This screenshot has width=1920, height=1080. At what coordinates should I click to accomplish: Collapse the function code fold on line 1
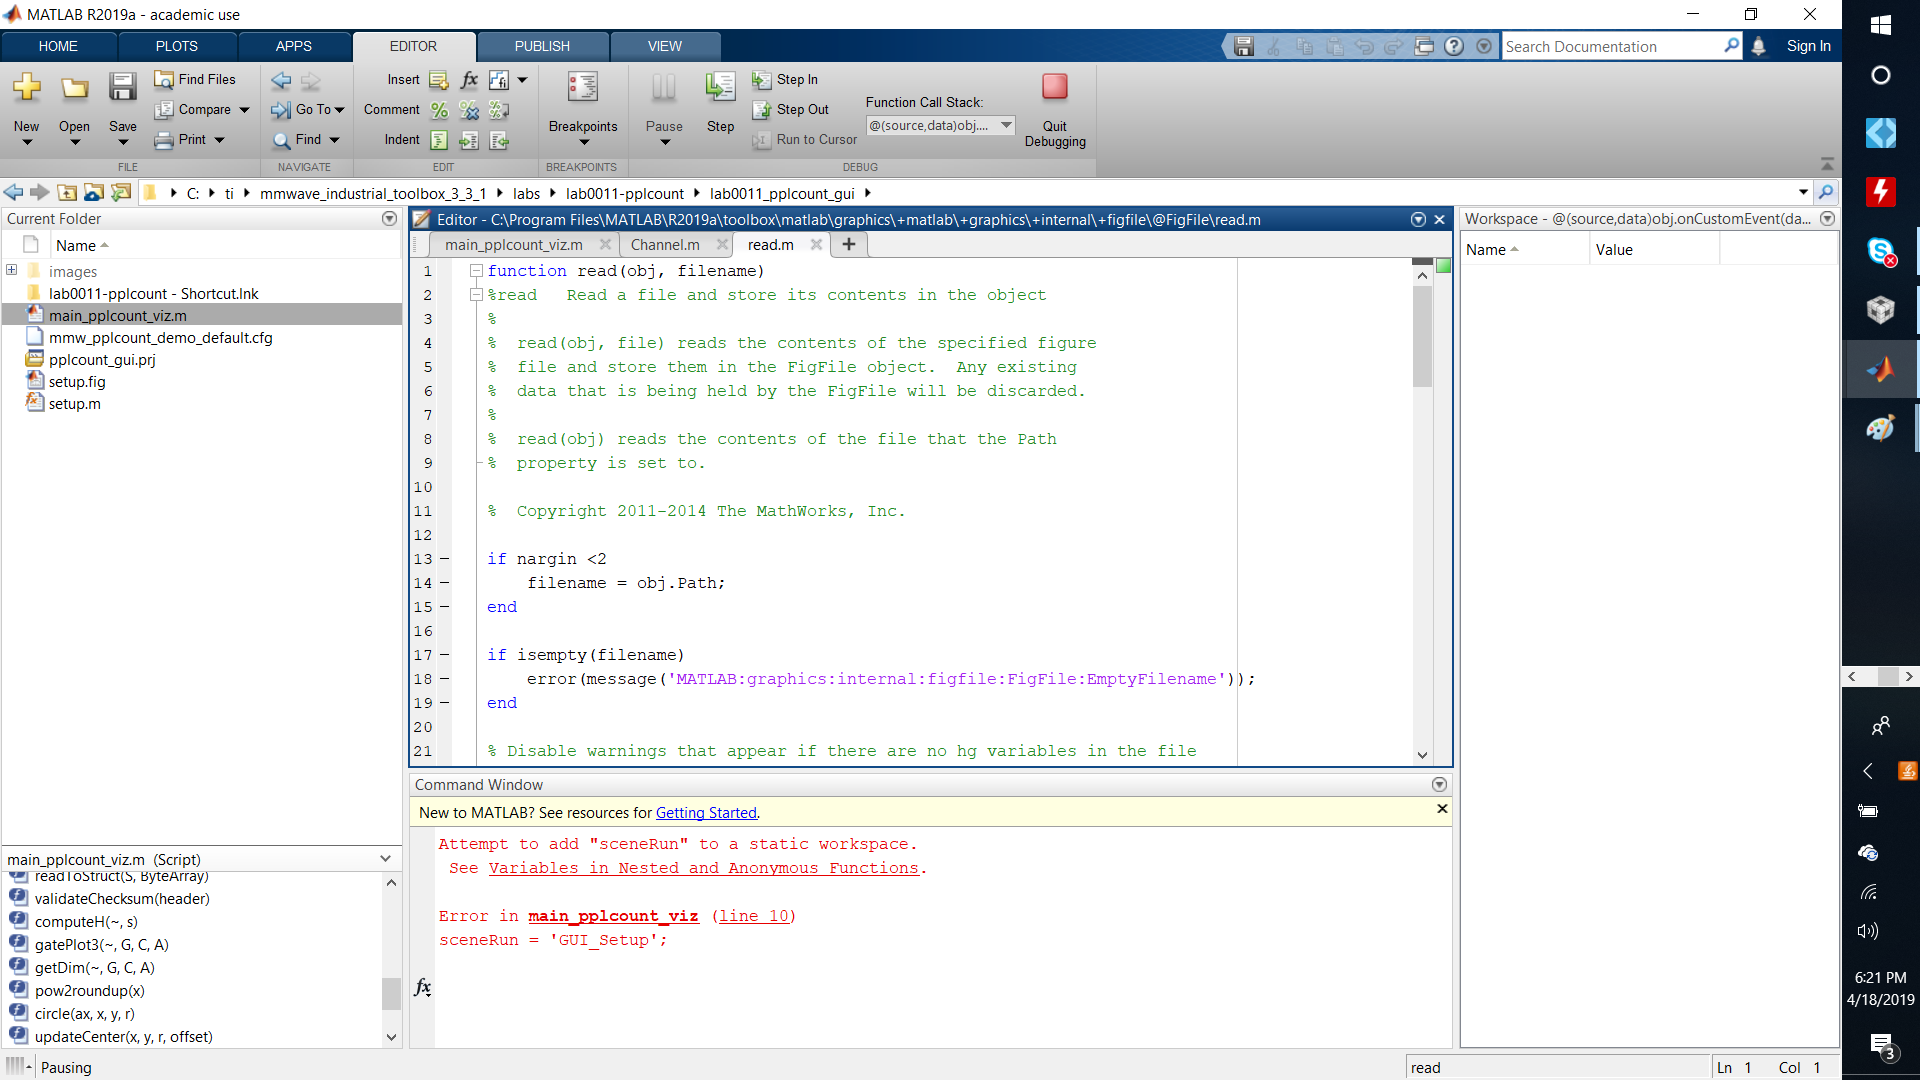pos(477,271)
